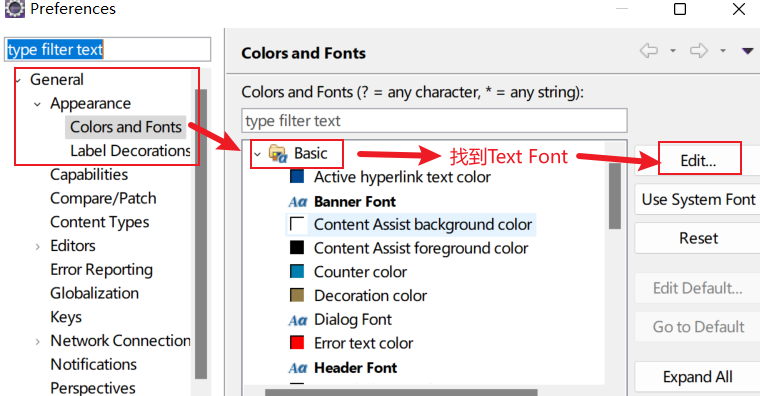Select Active hyperlink text color entry

pos(402,177)
